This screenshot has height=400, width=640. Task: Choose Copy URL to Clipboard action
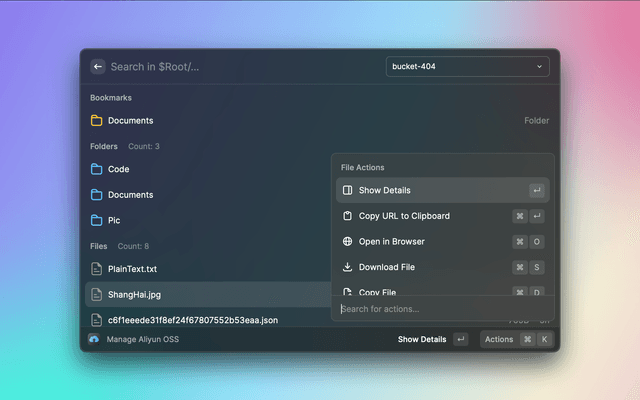[404, 216]
